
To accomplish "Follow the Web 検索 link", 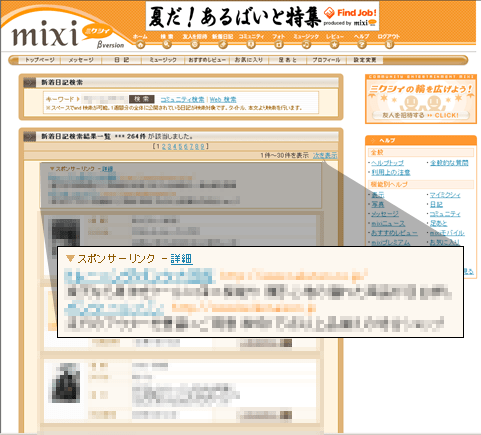I will pos(223,99).
